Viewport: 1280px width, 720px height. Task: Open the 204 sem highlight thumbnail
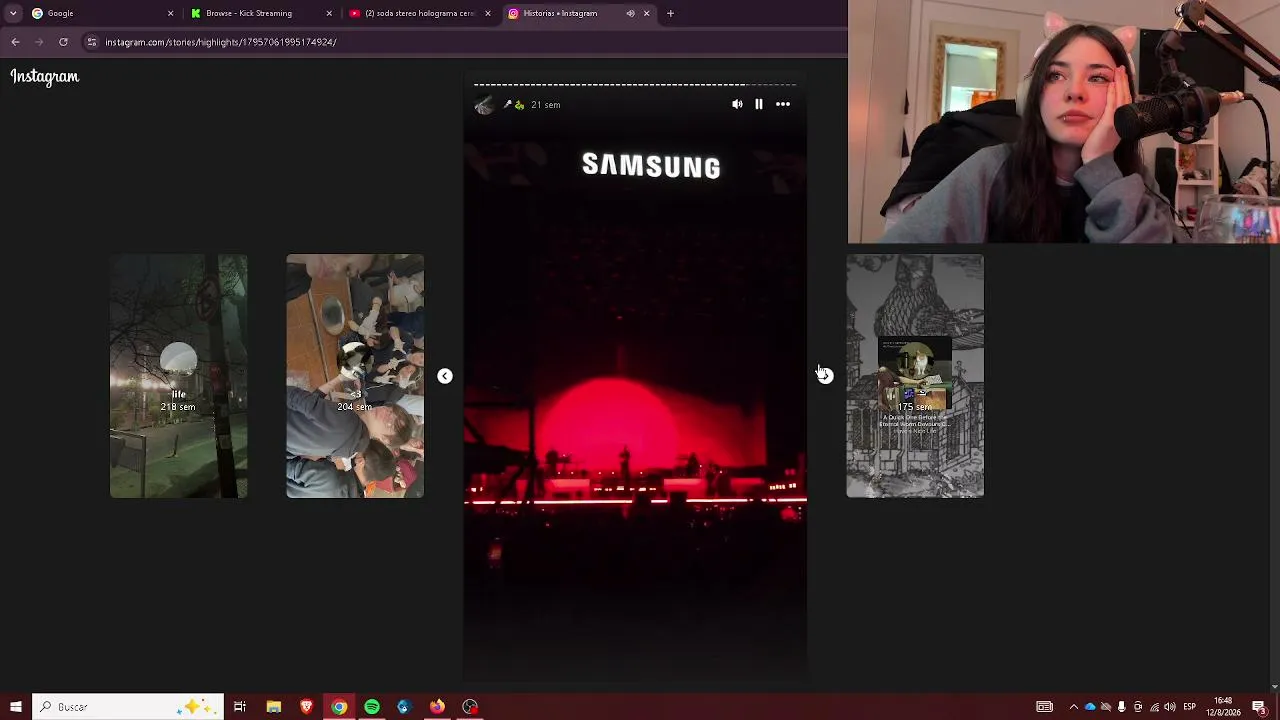pyautogui.click(x=355, y=376)
